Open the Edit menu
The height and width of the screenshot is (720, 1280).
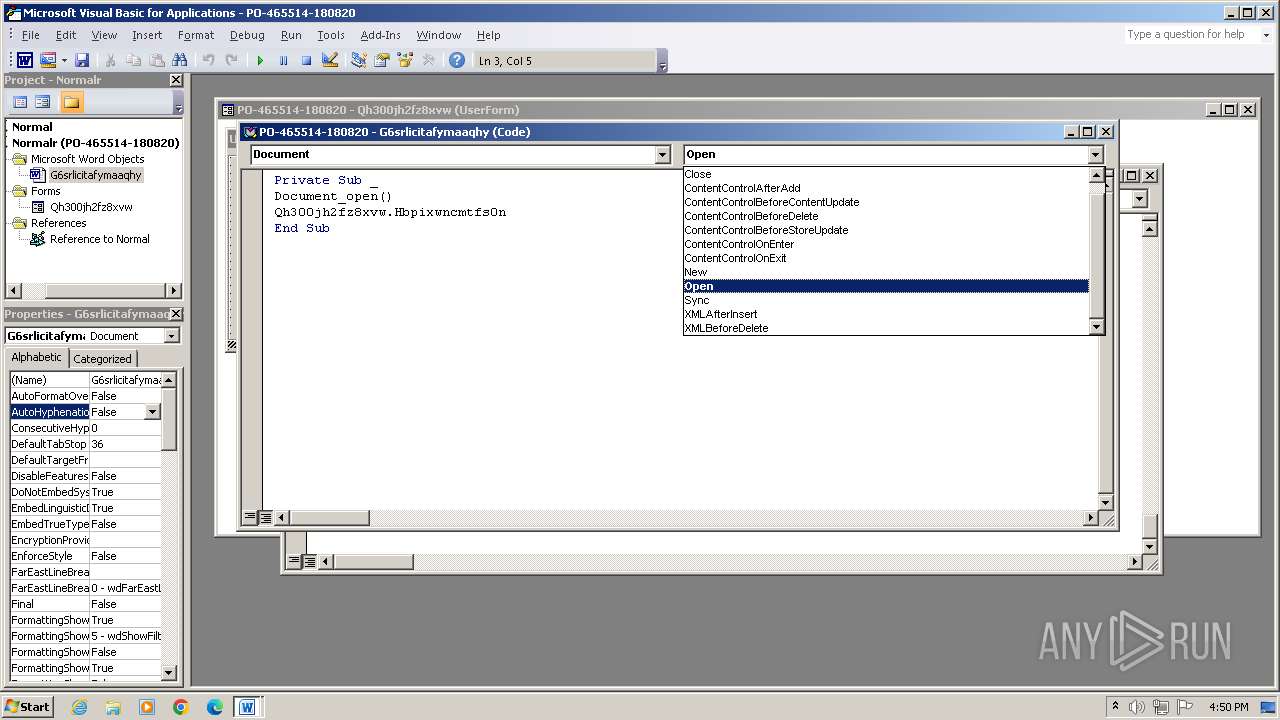click(x=66, y=35)
